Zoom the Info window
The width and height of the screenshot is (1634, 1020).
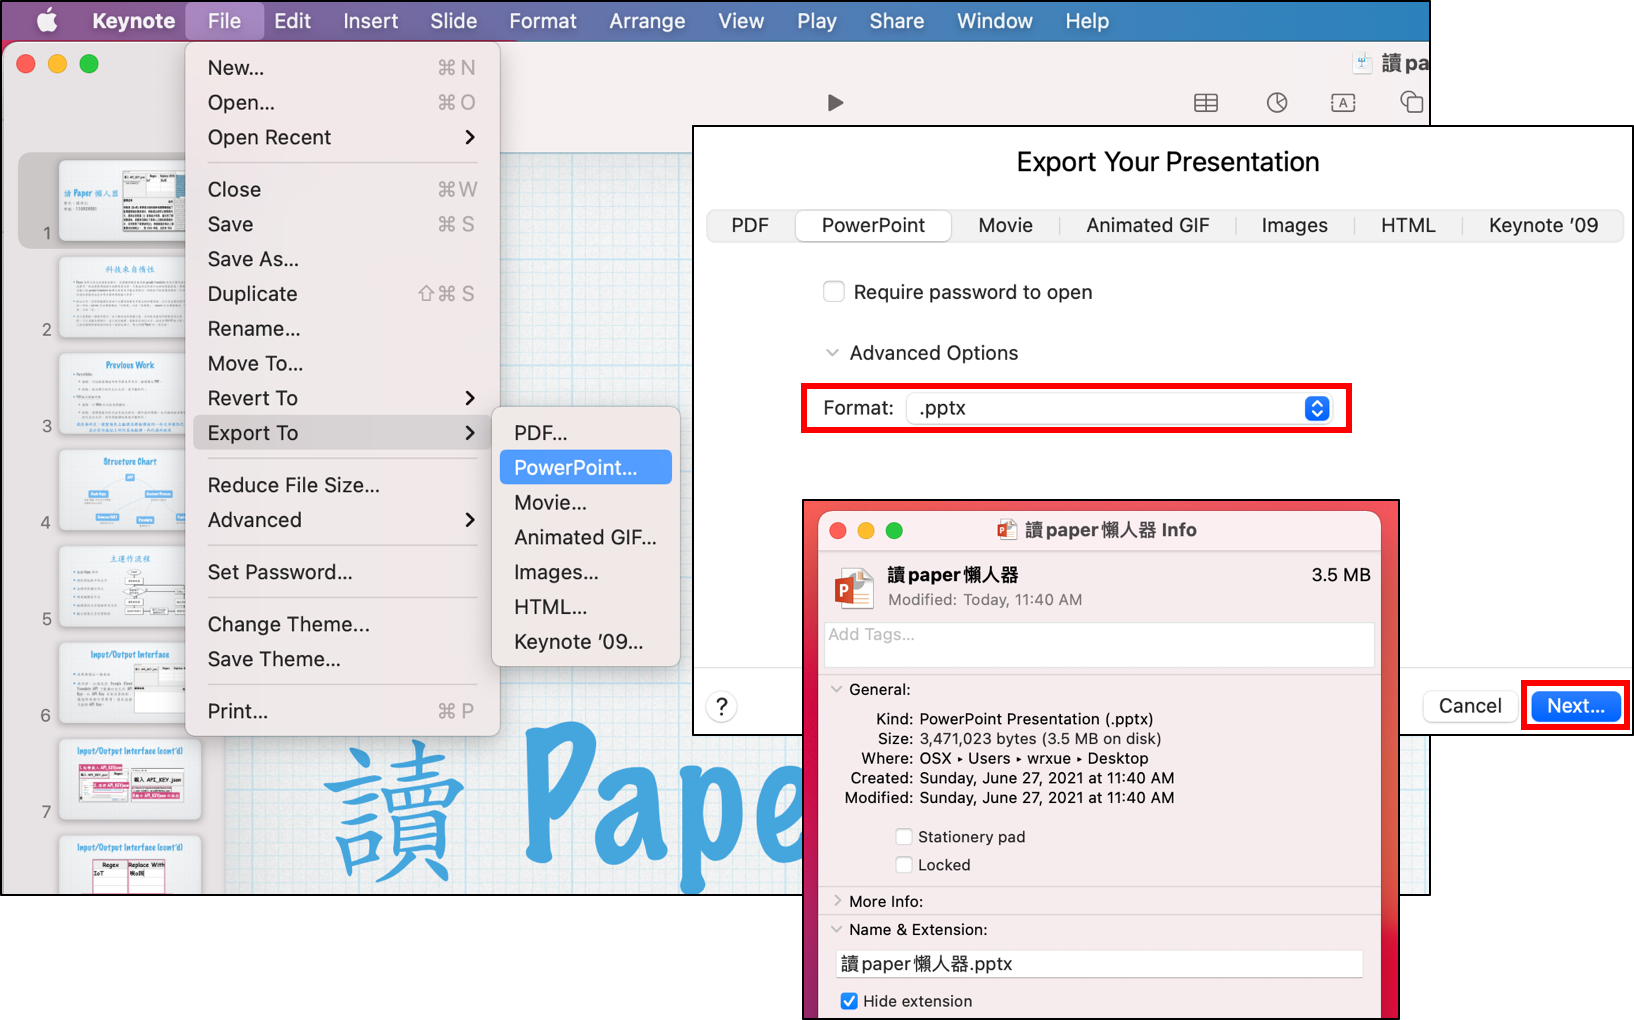tap(894, 531)
